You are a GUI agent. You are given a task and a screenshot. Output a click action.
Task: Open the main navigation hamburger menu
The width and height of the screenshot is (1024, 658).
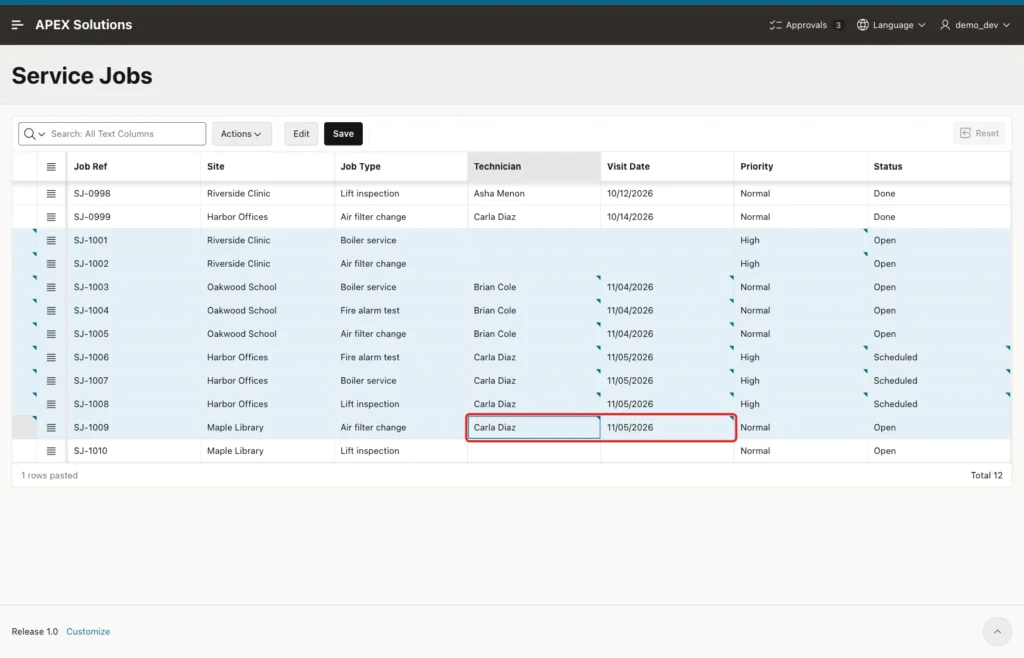pos(18,25)
